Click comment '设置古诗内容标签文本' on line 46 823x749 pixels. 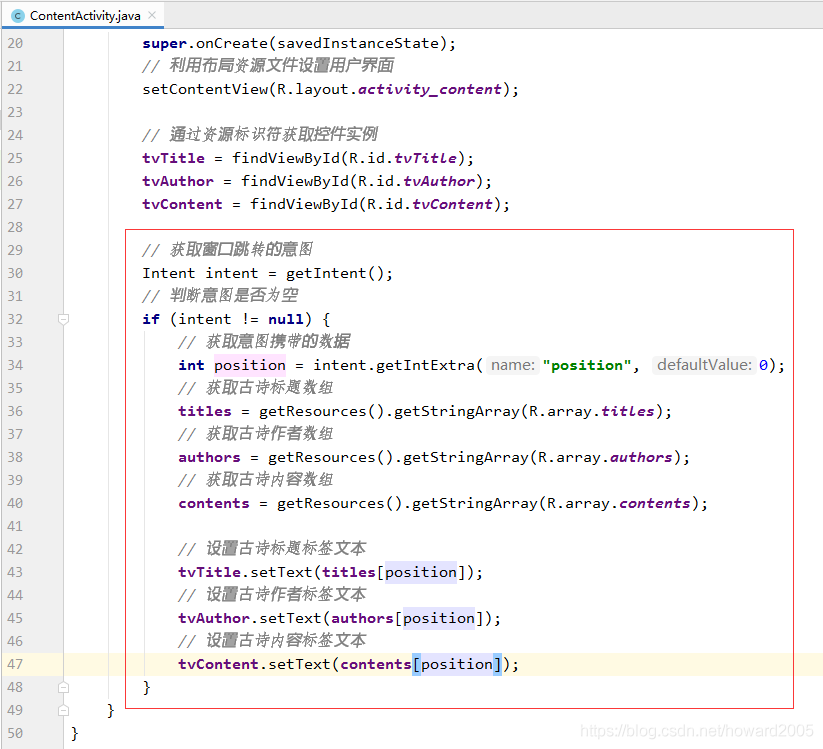286,641
